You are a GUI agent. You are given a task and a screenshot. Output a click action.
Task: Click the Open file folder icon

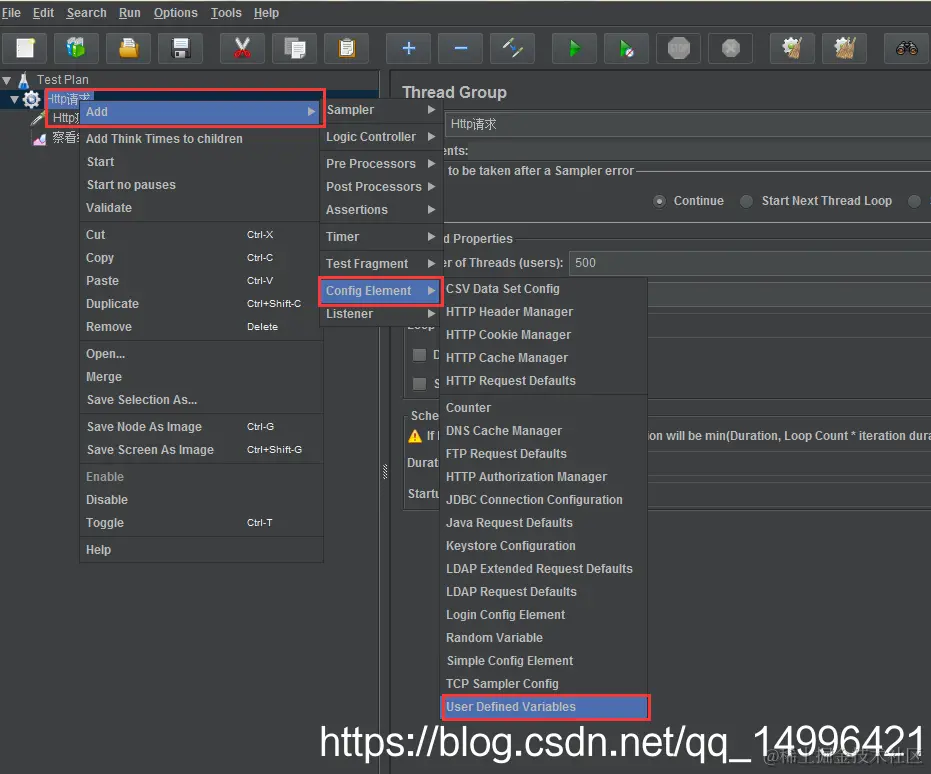(128, 48)
